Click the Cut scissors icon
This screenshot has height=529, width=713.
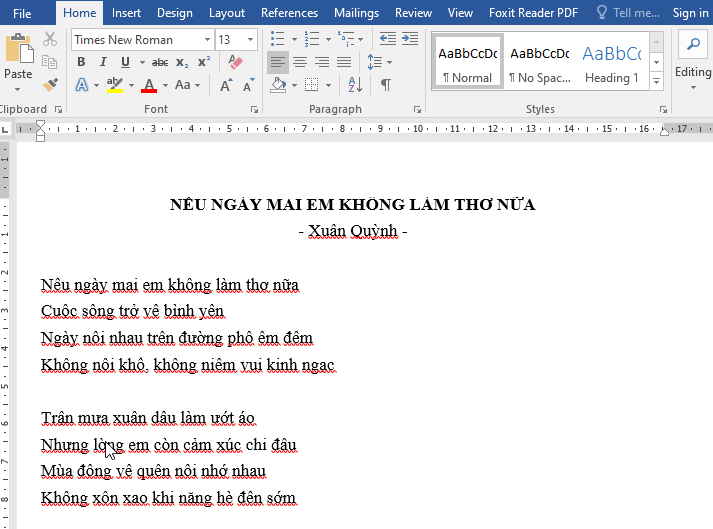tap(50, 39)
